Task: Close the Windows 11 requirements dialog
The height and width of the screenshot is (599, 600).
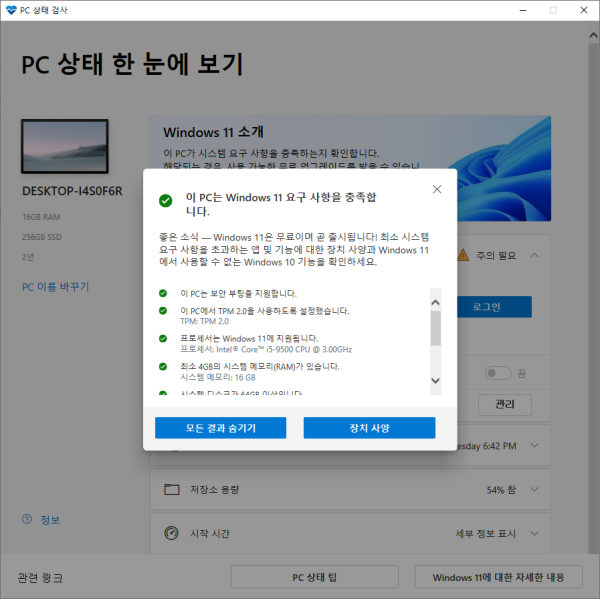Action: (437, 189)
